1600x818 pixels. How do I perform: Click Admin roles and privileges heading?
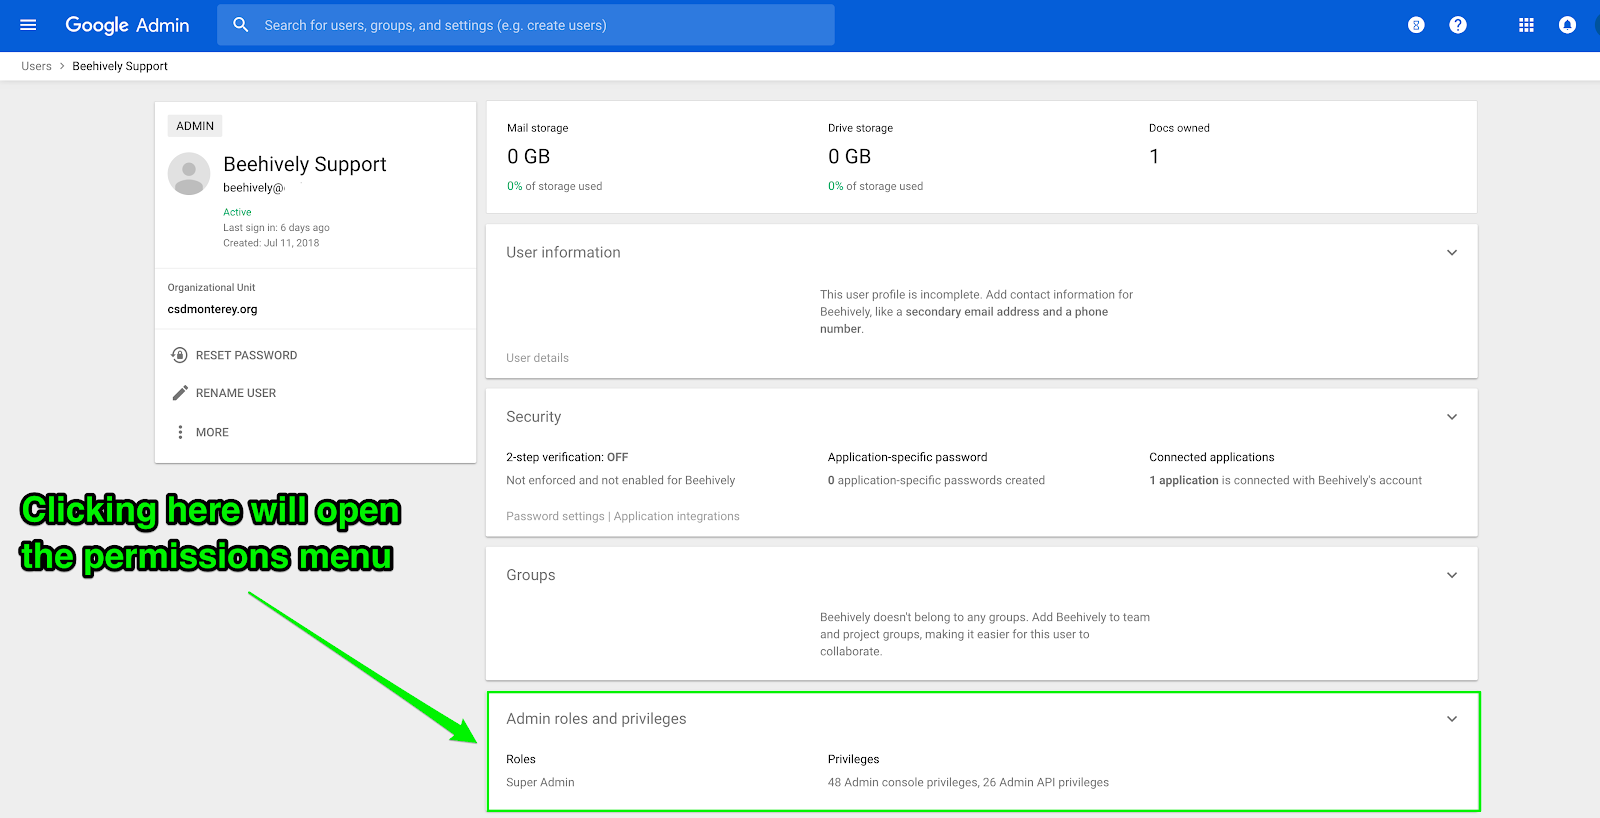[x=596, y=719]
